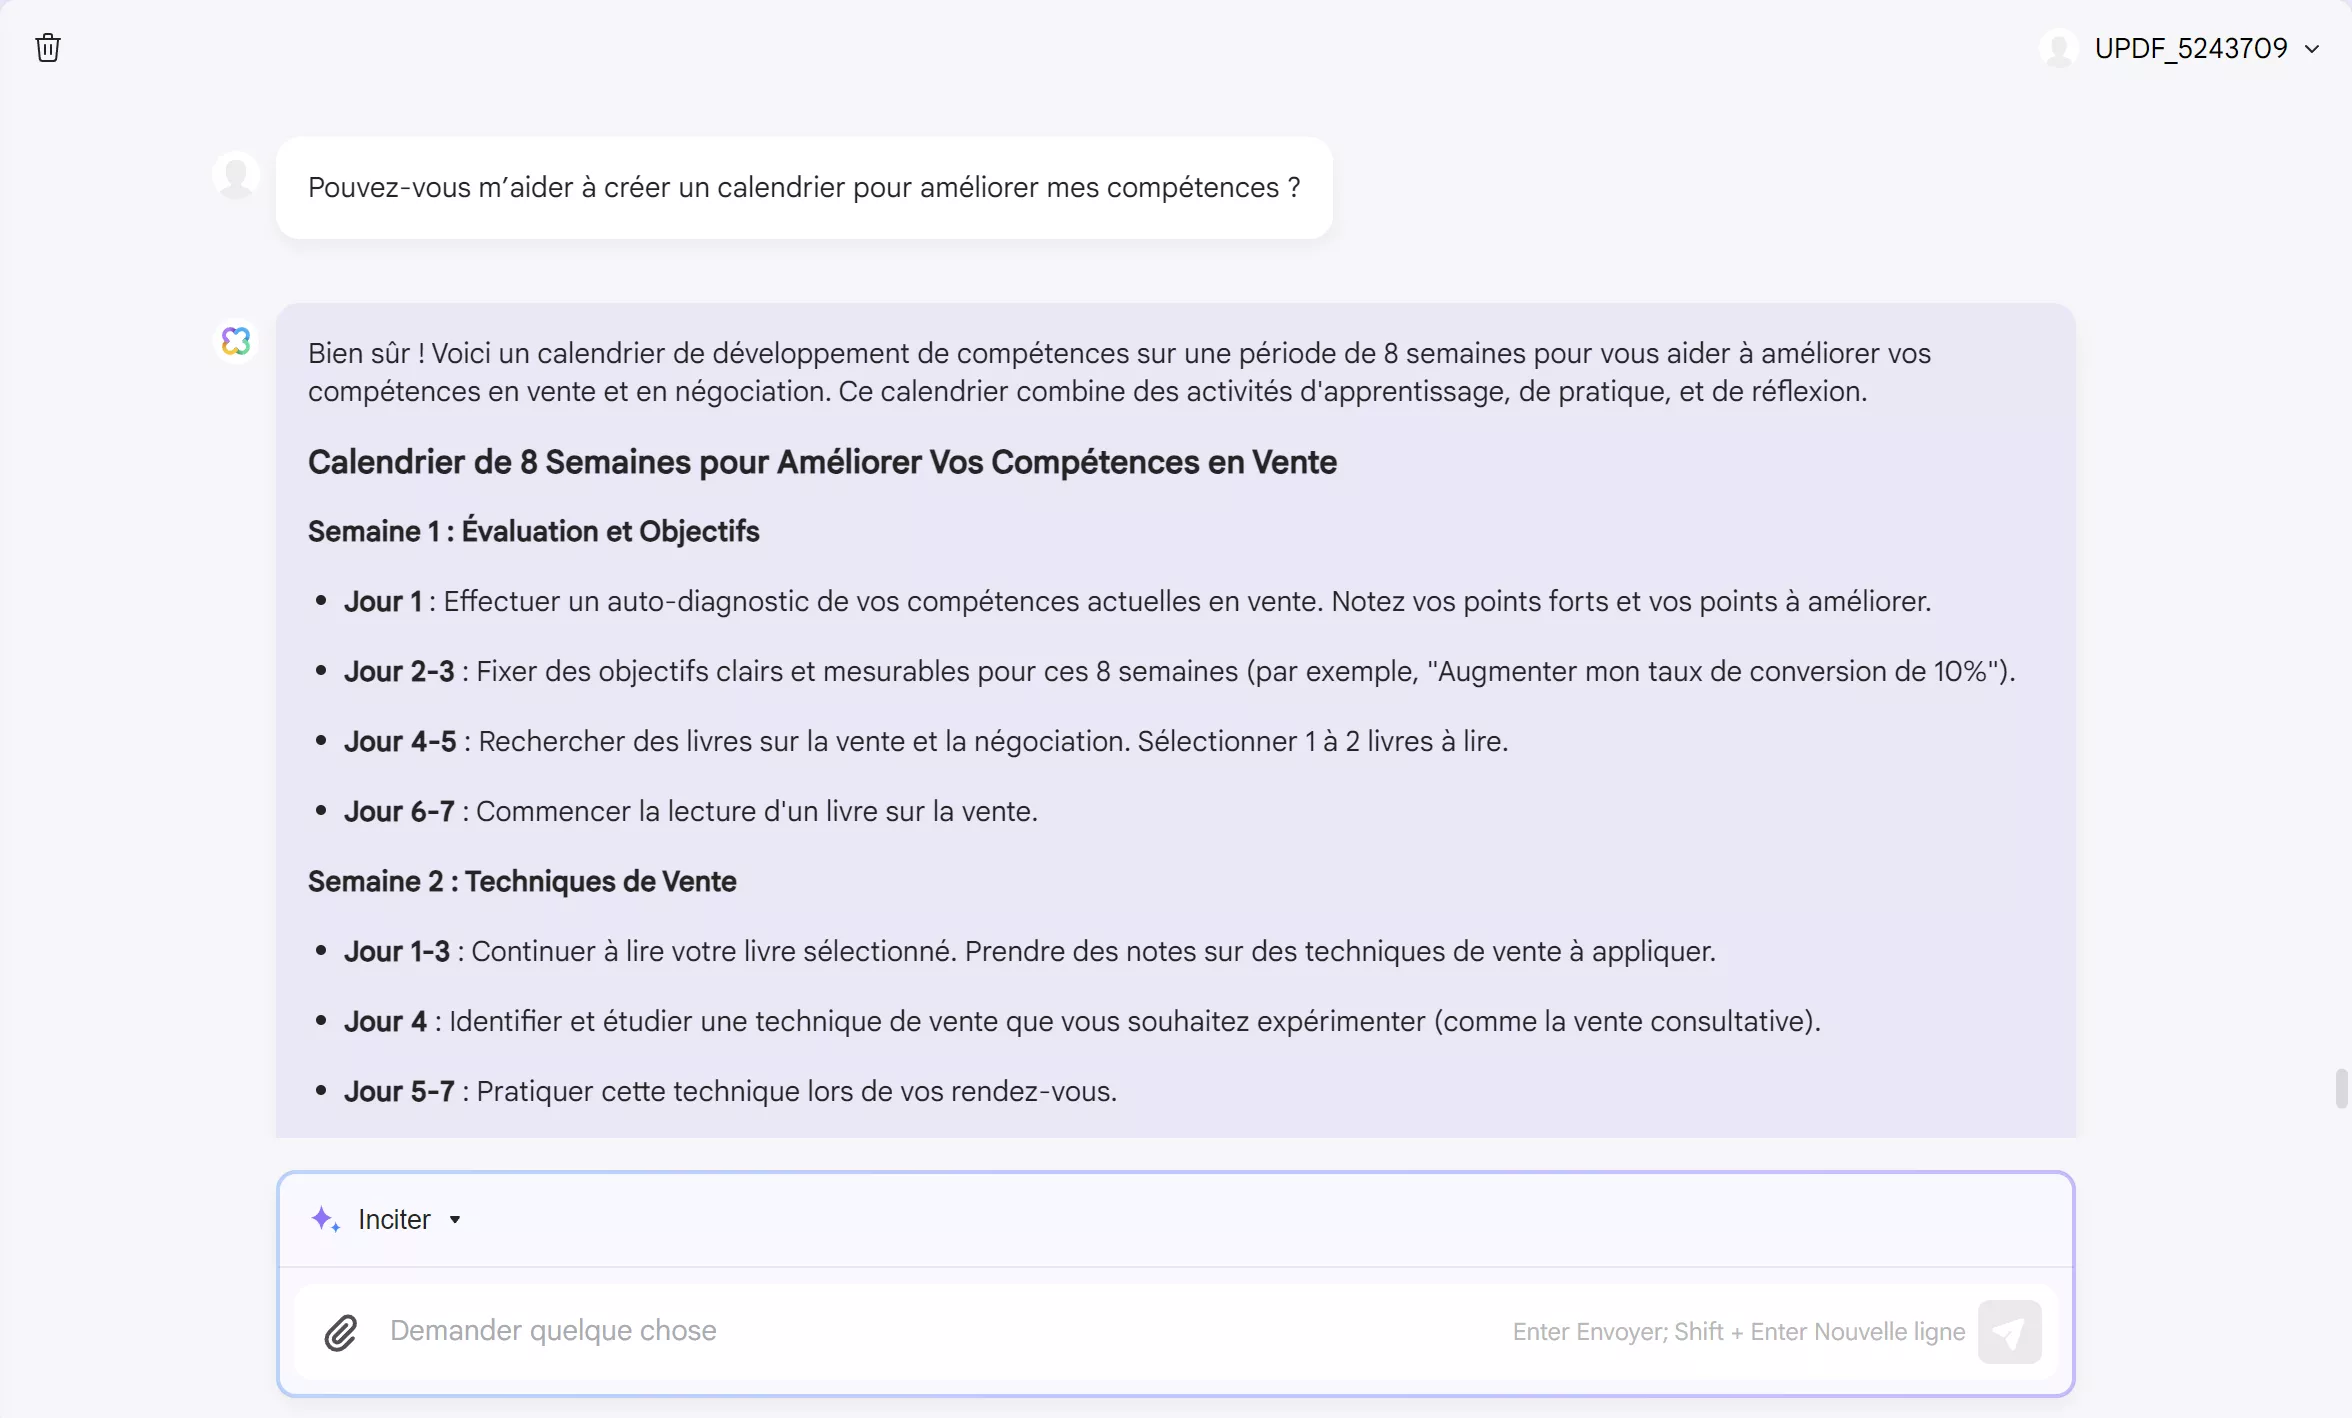The height and width of the screenshot is (1418, 2352).
Task: Click the paperclip attach file icon
Action: (x=341, y=1332)
